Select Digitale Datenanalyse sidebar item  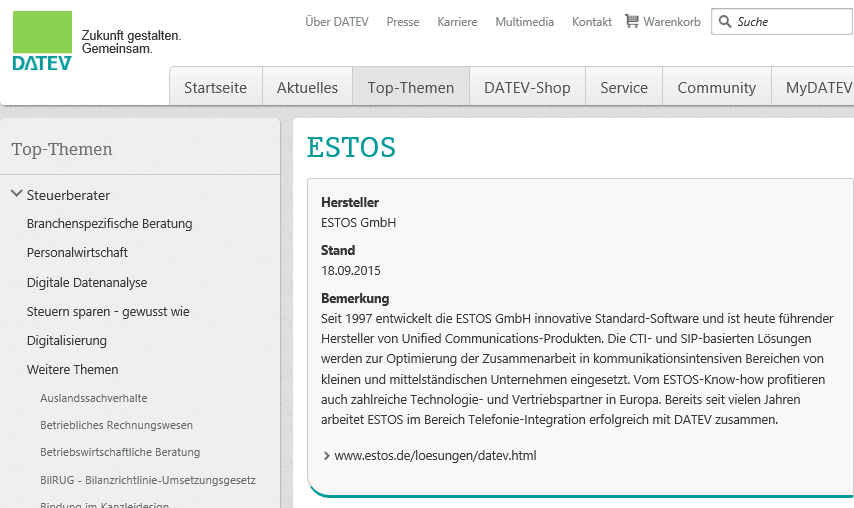87,283
